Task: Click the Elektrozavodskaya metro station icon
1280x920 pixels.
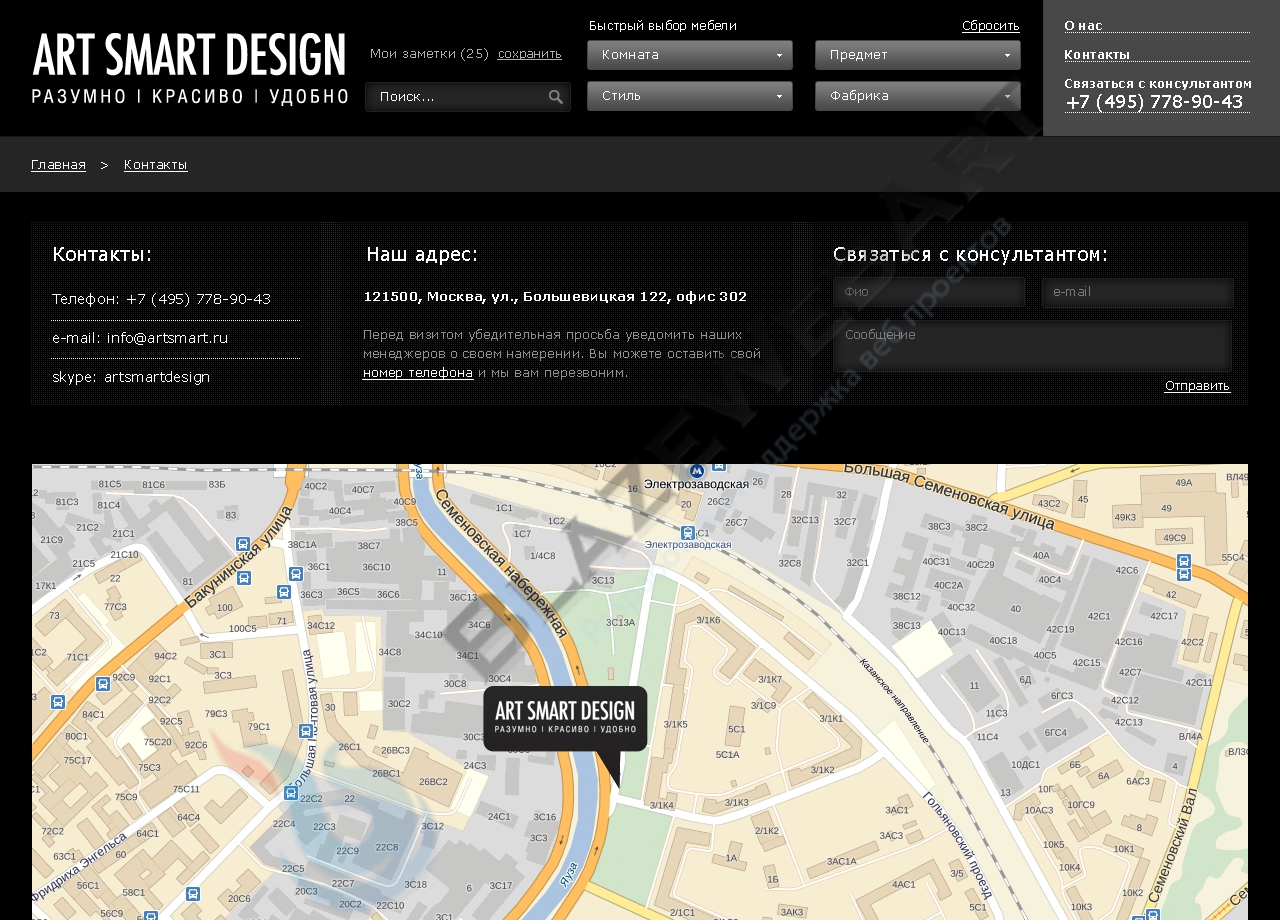Action: [x=697, y=470]
